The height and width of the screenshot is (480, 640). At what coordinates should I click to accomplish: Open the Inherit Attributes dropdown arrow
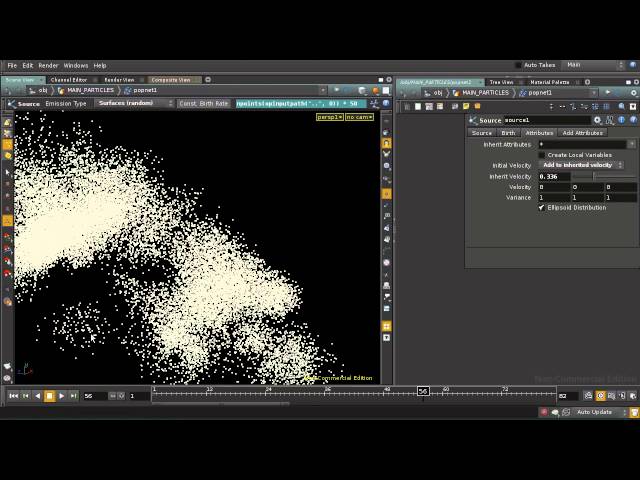click(x=632, y=144)
